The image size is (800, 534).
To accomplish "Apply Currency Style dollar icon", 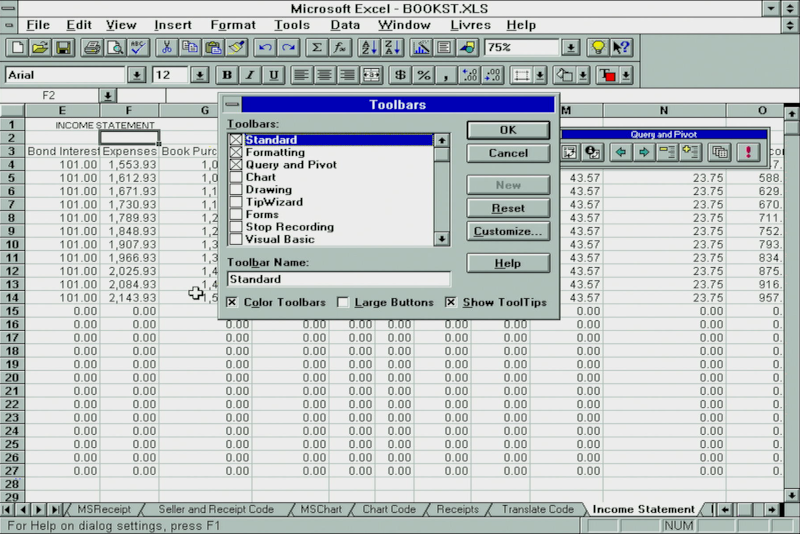I will (400, 75).
